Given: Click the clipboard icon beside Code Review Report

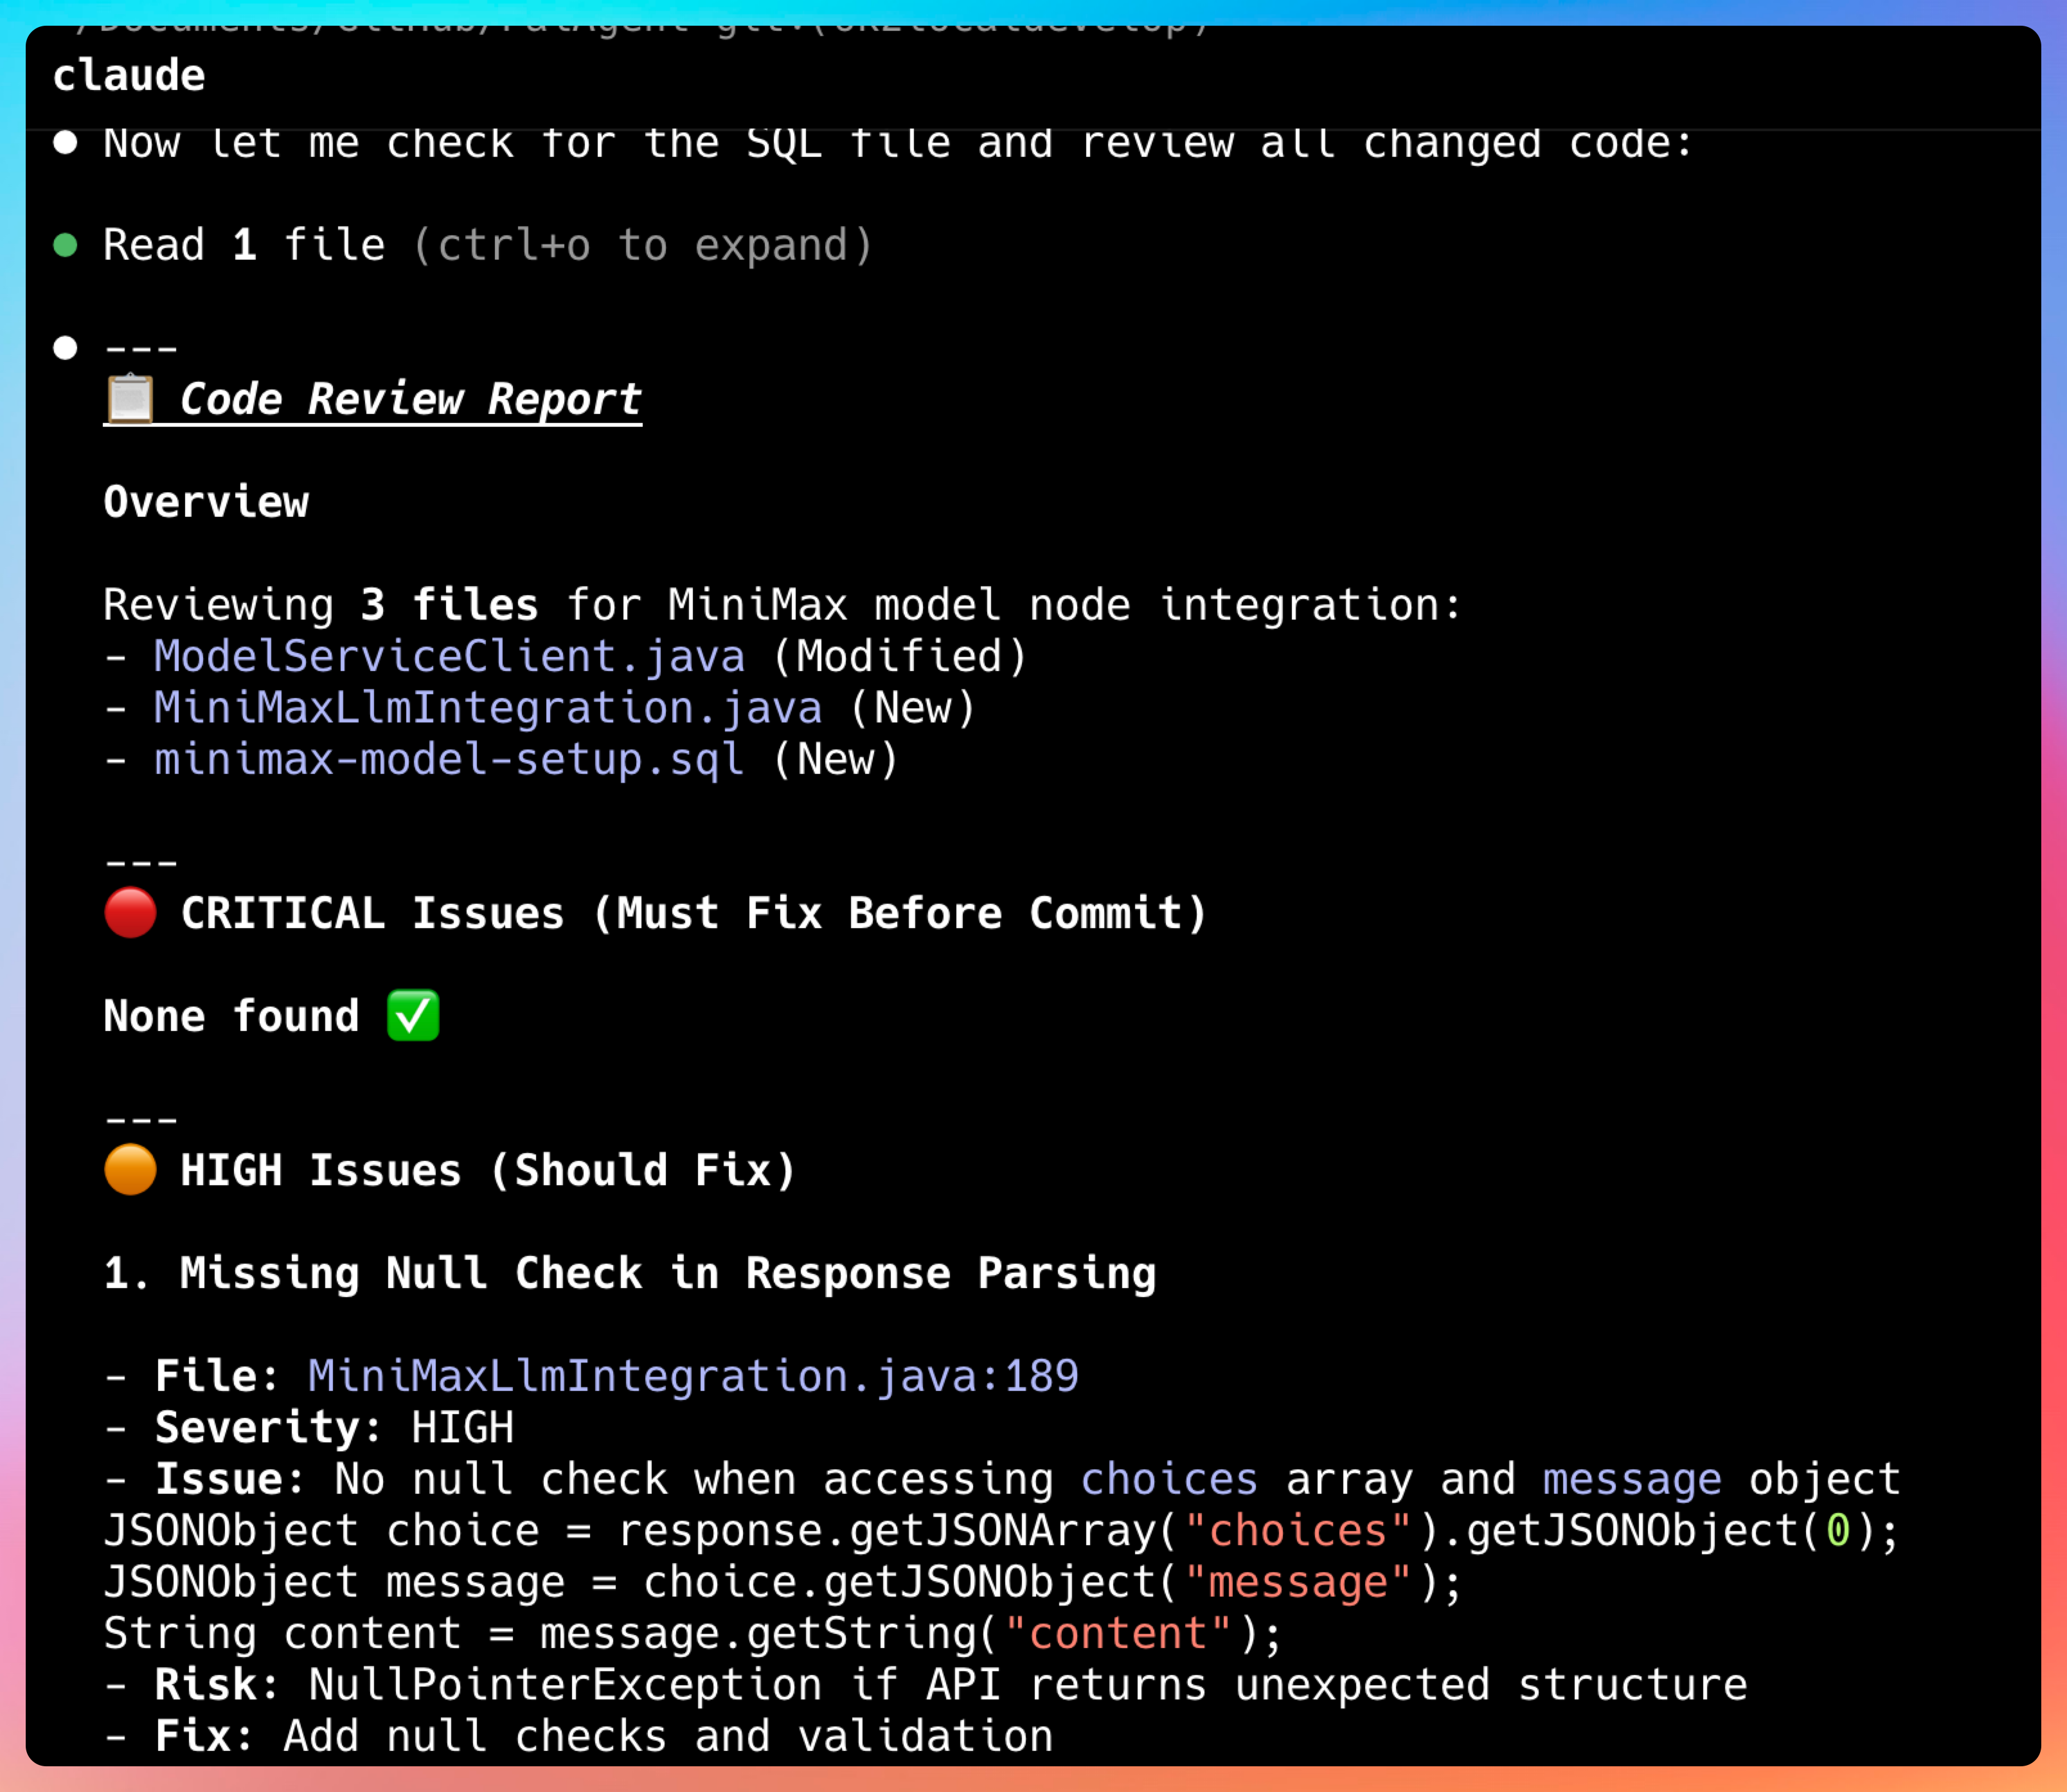Looking at the screenshot, I should pyautogui.click(x=130, y=399).
